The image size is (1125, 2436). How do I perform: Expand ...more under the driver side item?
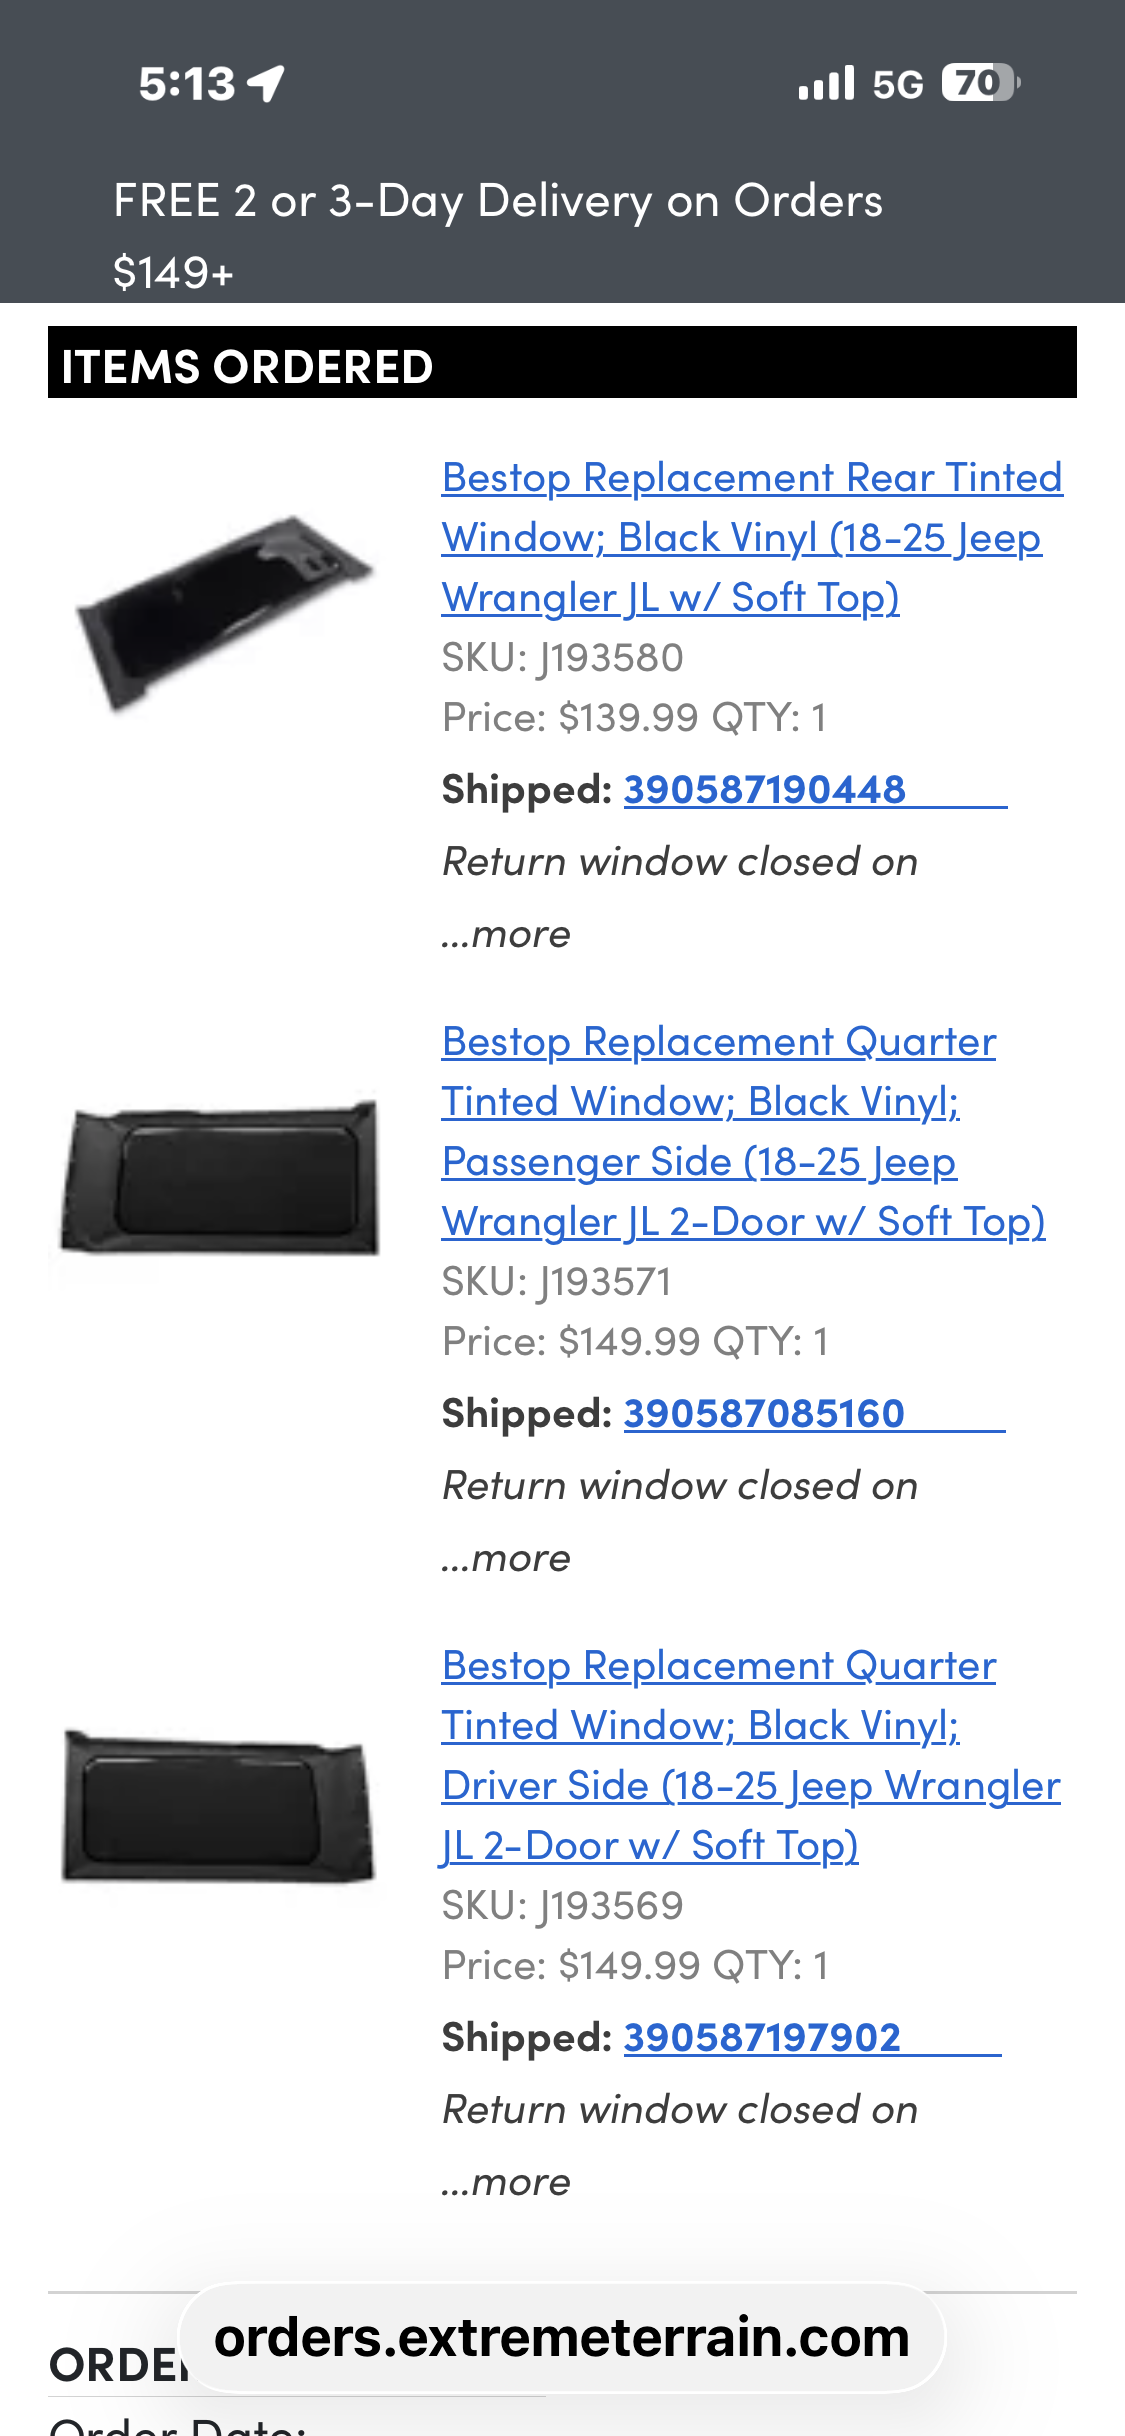tap(505, 2182)
